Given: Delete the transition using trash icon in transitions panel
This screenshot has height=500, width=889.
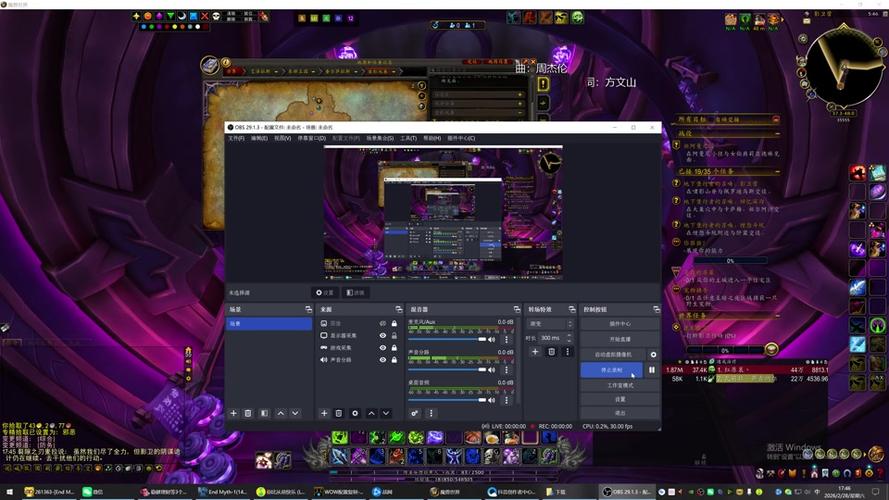Looking at the screenshot, I should click(x=551, y=351).
